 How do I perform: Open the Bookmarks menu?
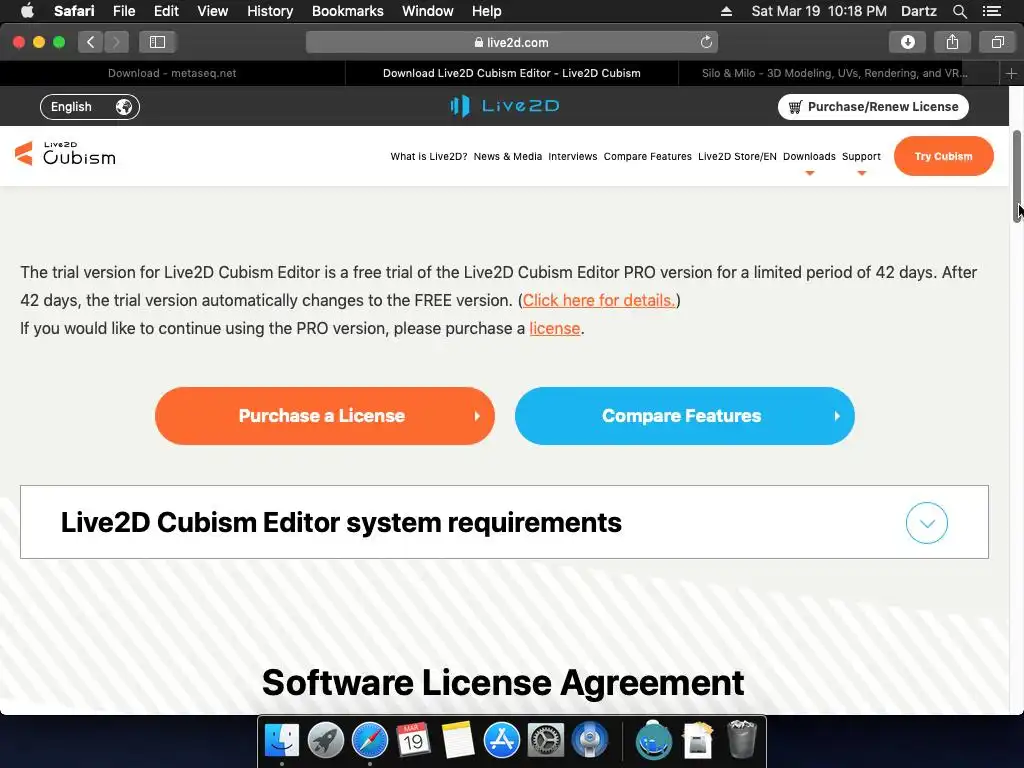[x=347, y=11]
